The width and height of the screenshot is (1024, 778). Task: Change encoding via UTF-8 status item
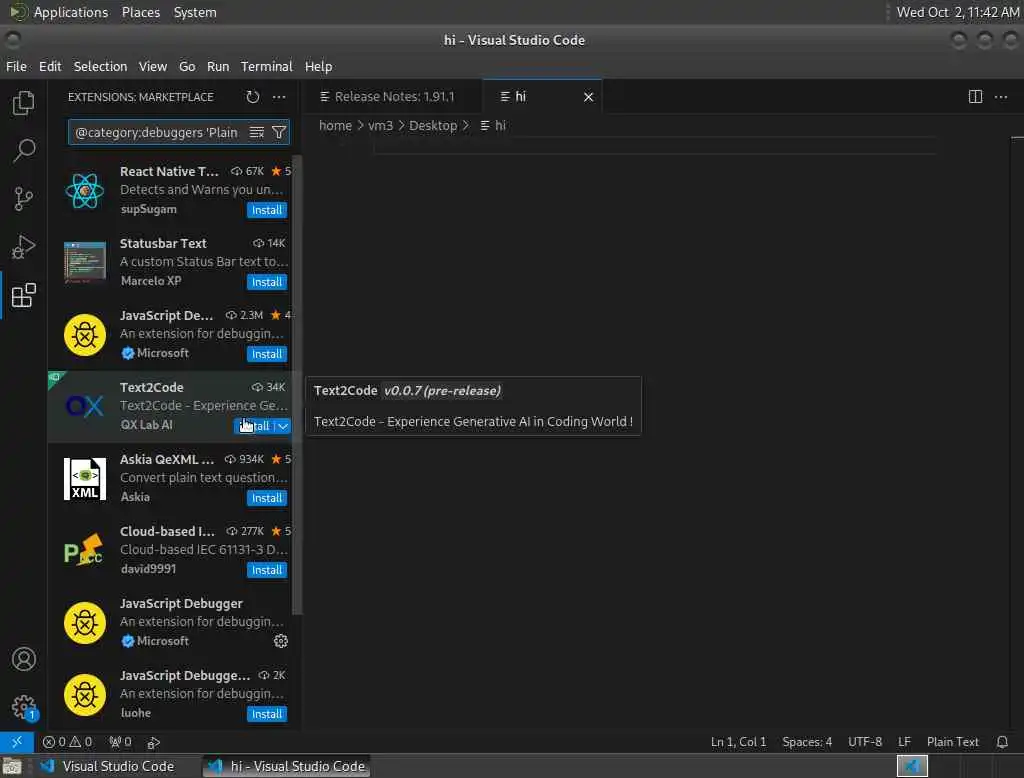(865, 742)
